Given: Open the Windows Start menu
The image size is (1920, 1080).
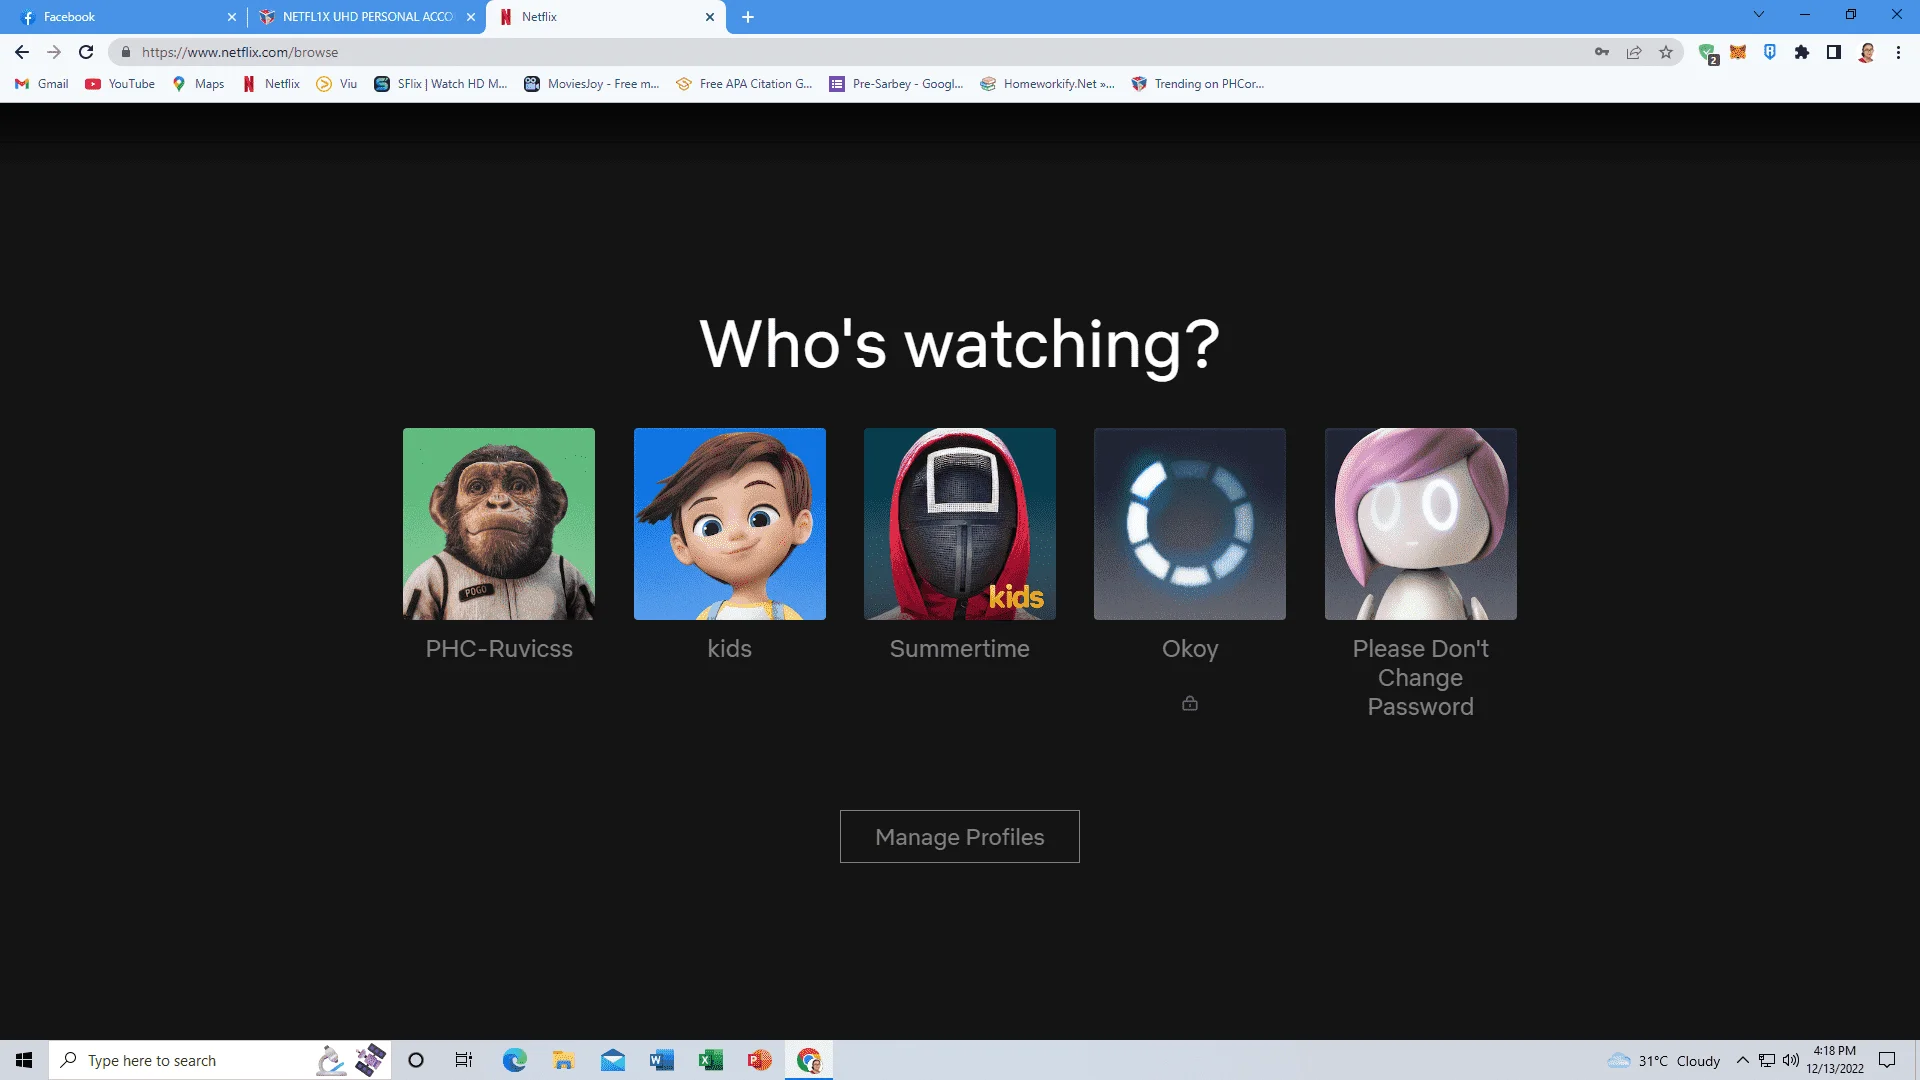Looking at the screenshot, I should (24, 1060).
